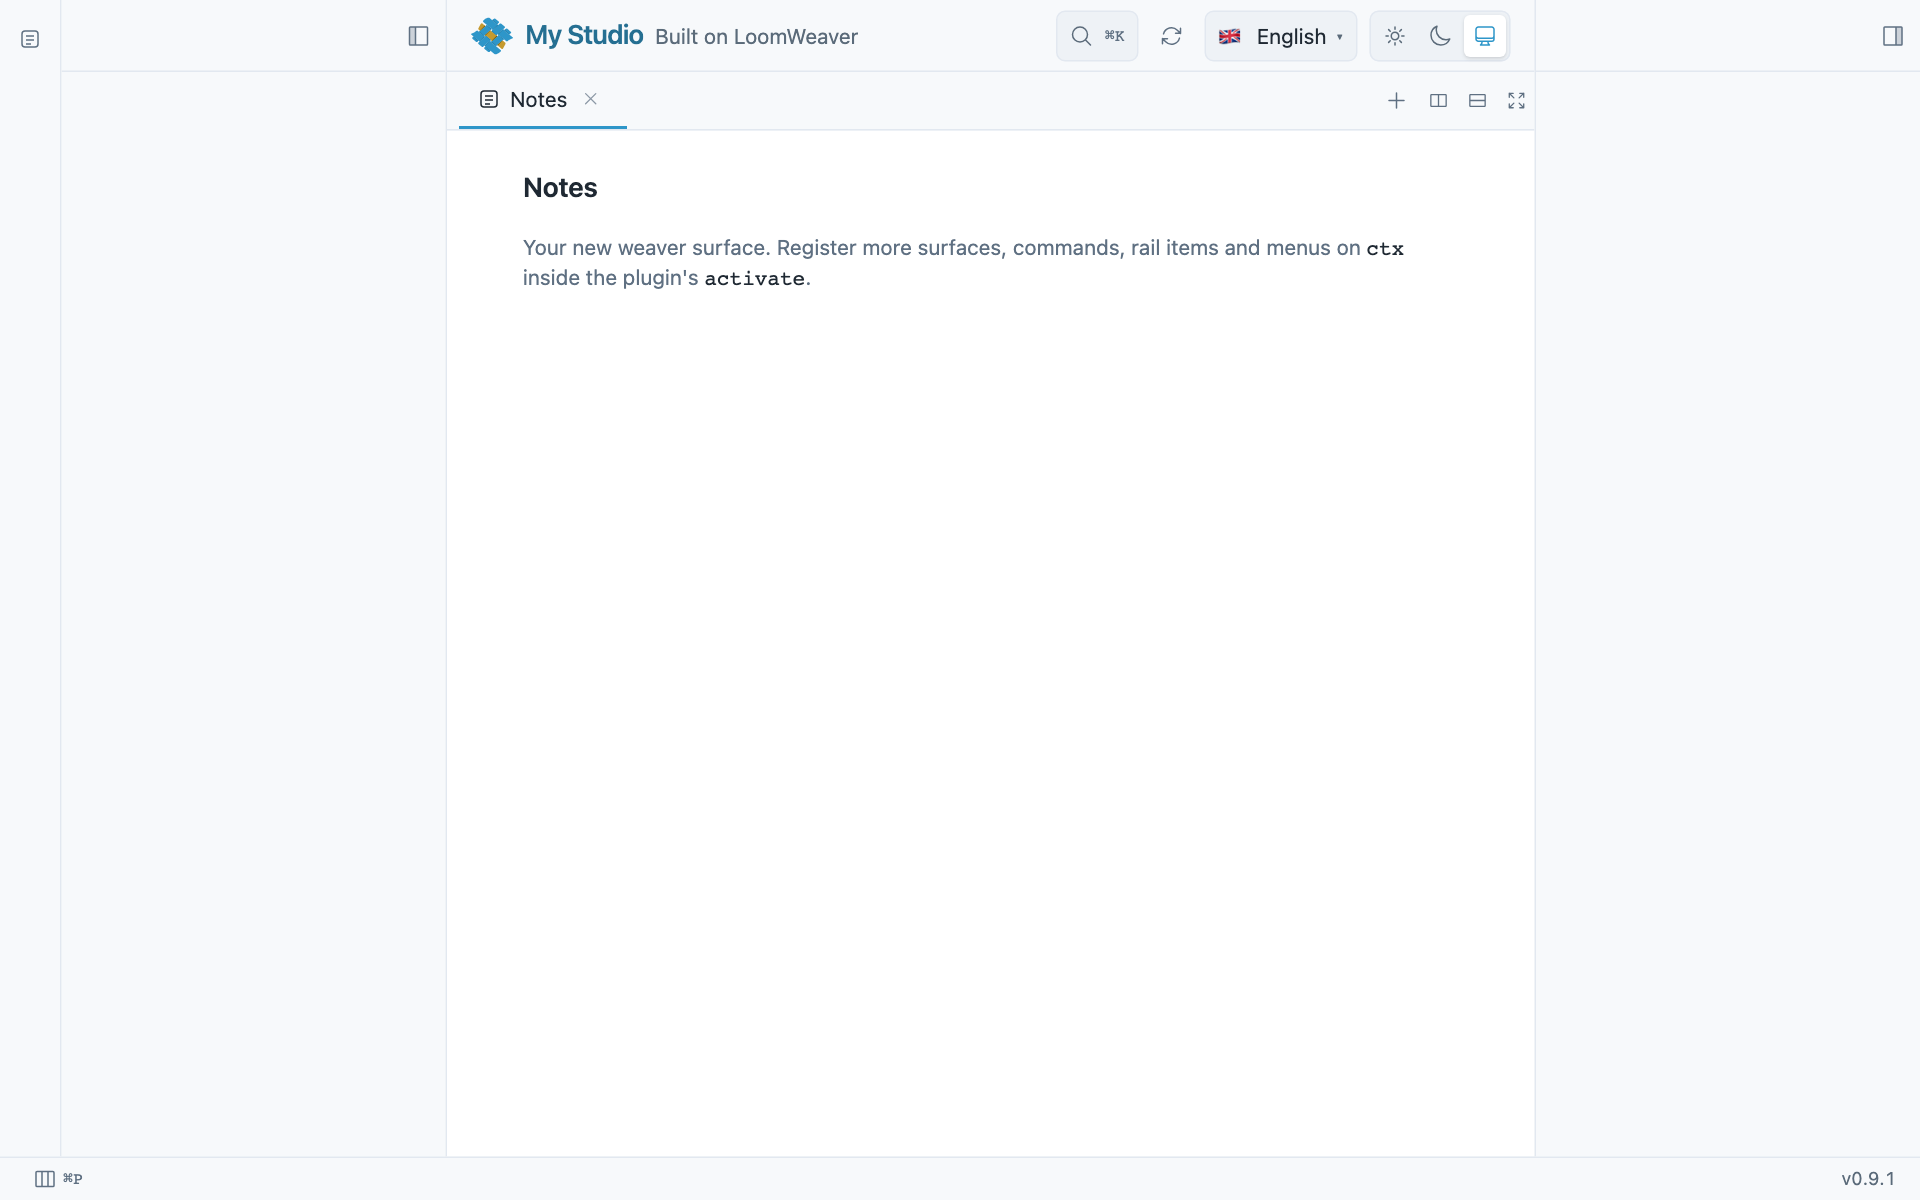Click the Notes heading
Image resolution: width=1920 pixels, height=1200 pixels.
560,188
